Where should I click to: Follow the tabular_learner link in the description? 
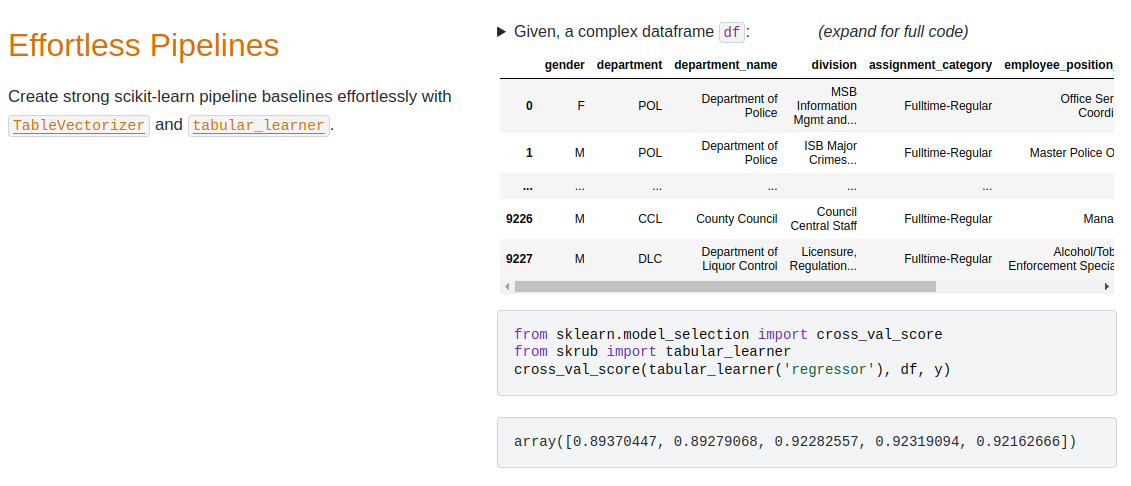[x=258, y=126]
